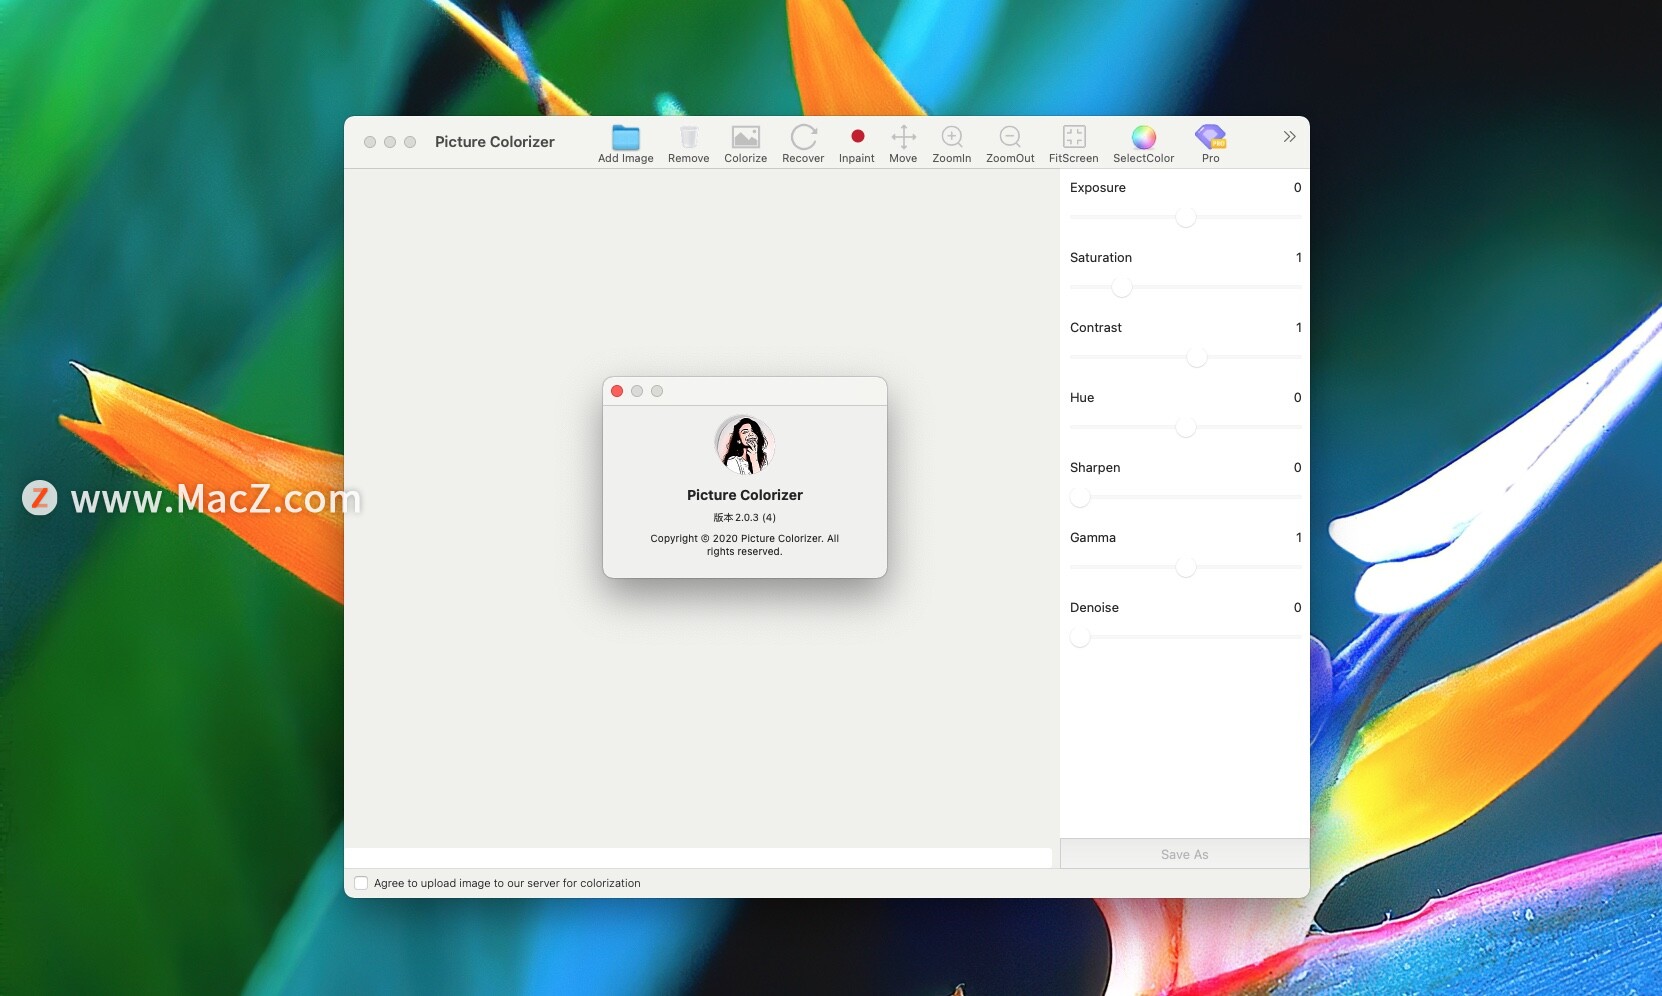Viewport: 1662px width, 996px height.
Task: Click the copyright text in About dialog
Action: pyautogui.click(x=745, y=545)
